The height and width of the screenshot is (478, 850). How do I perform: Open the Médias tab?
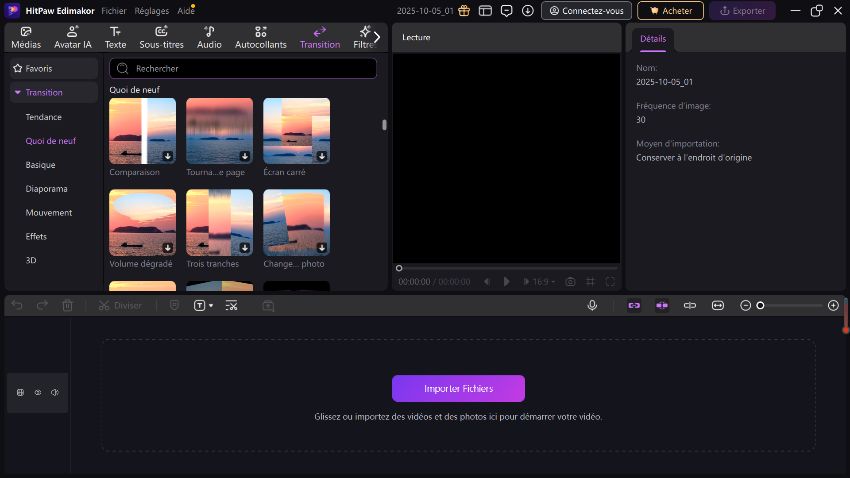[x=26, y=37]
